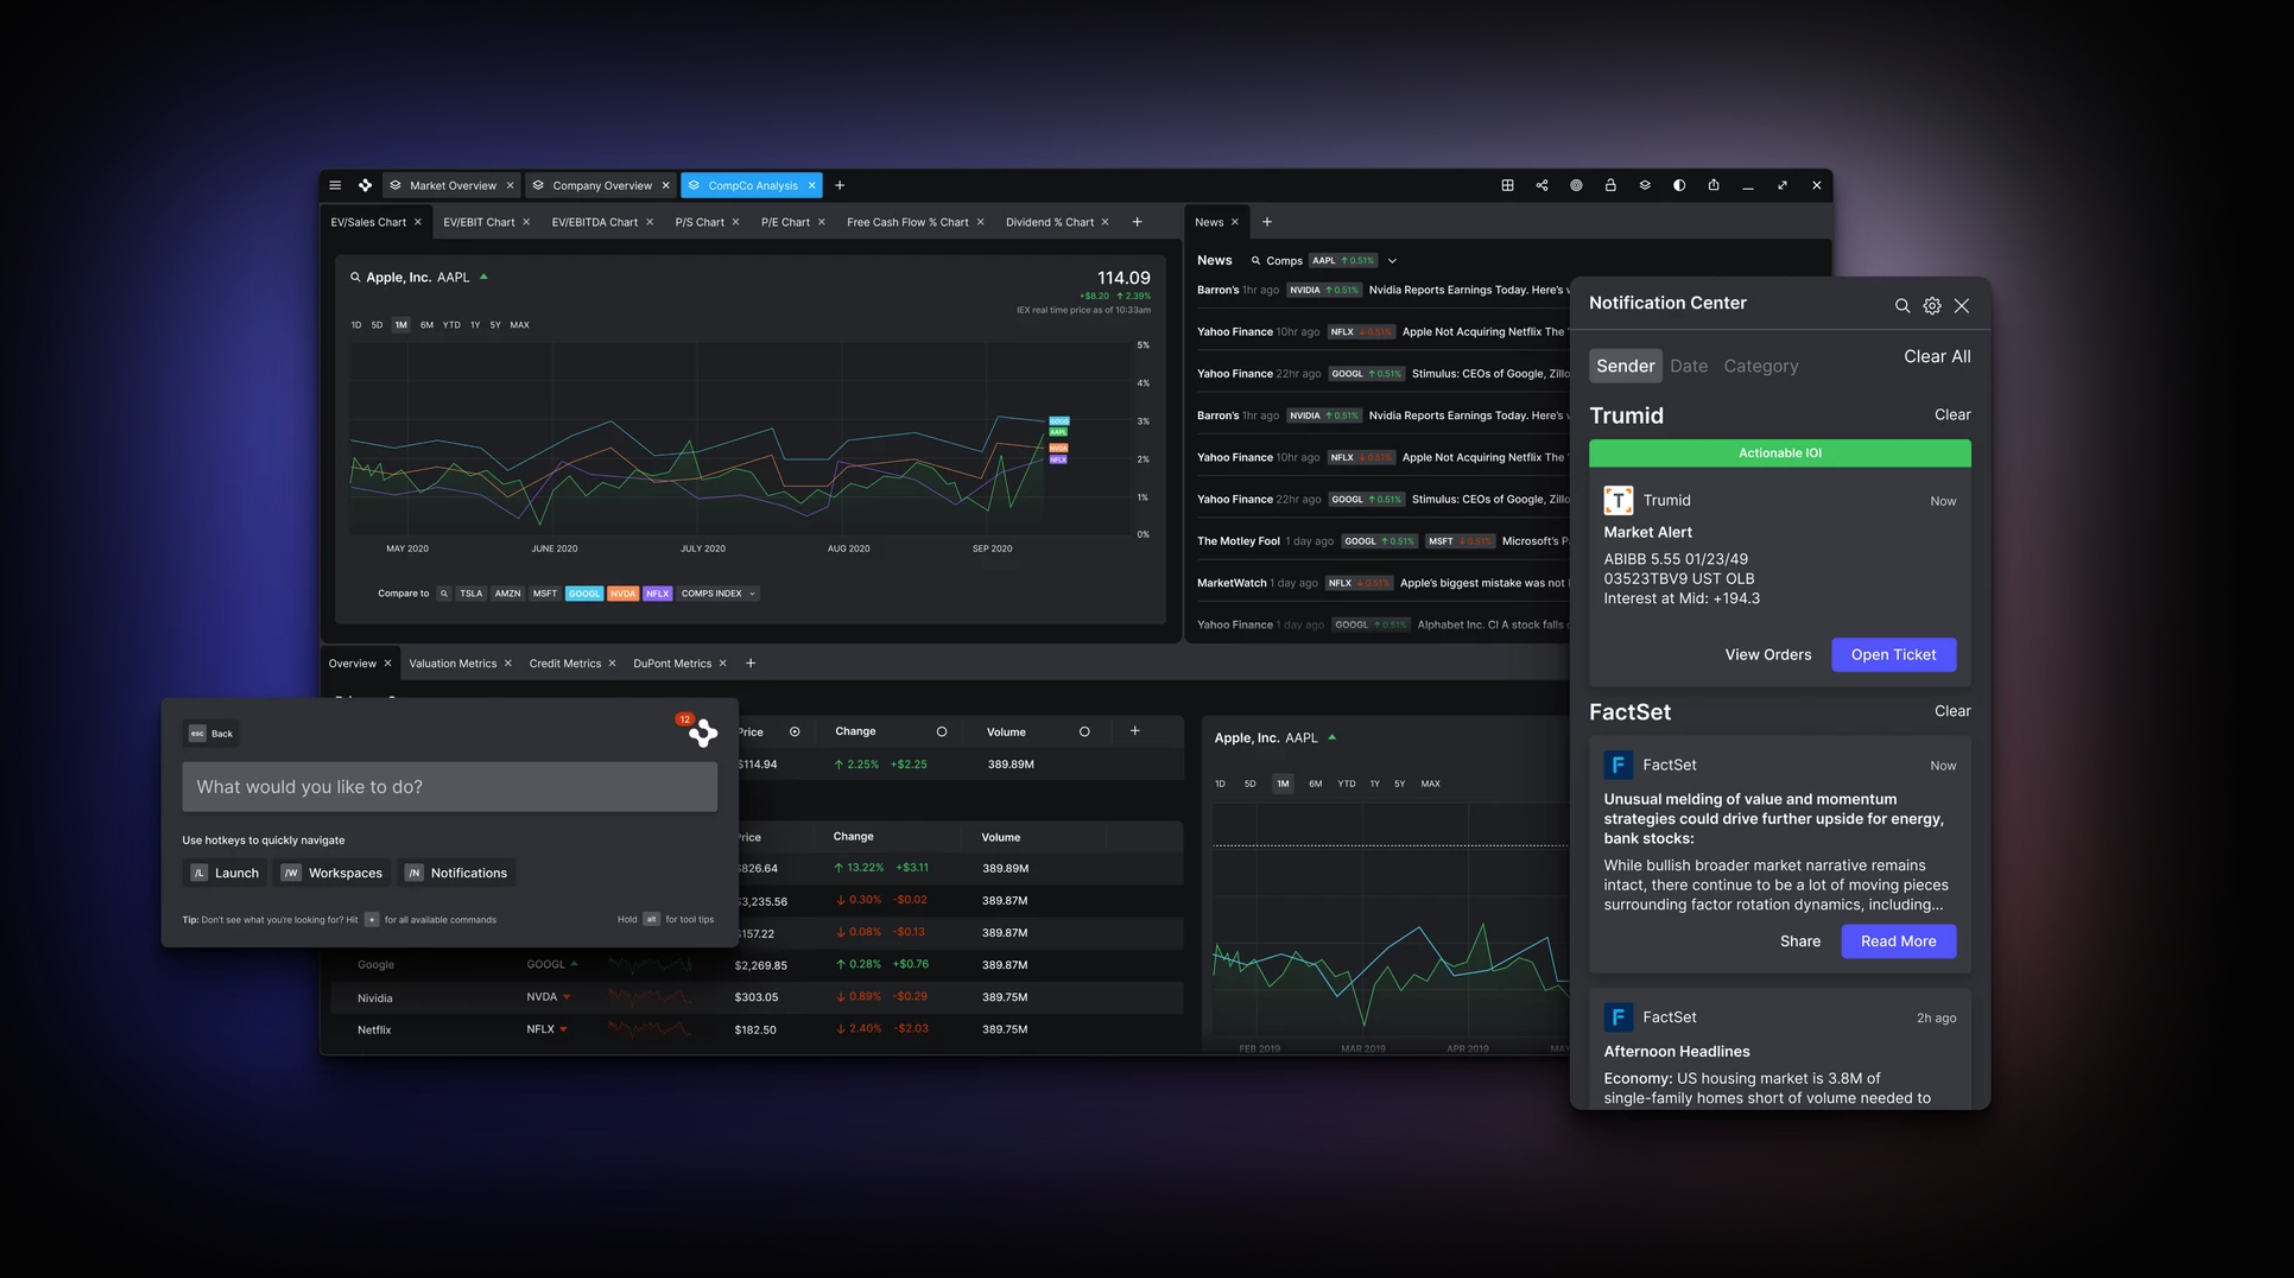Add a new column with plus icon
Viewport: 2294px width, 1278px height.
pyautogui.click(x=1134, y=731)
